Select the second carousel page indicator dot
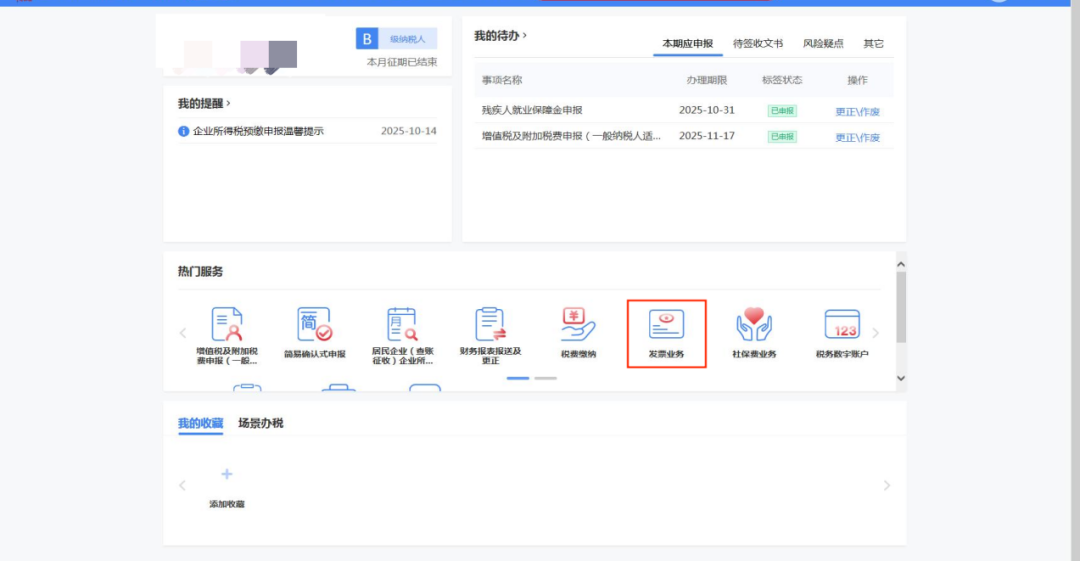 tap(546, 378)
